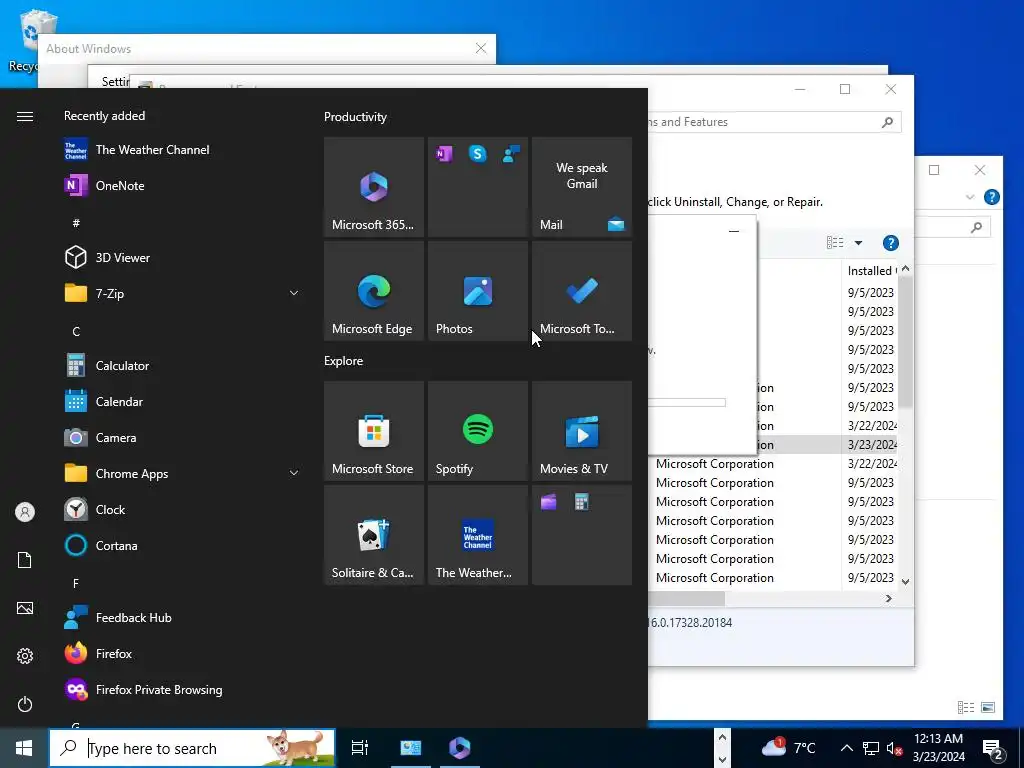Minimize the small uninstall dialog
Viewport: 1024px width, 768px height.
click(x=734, y=231)
